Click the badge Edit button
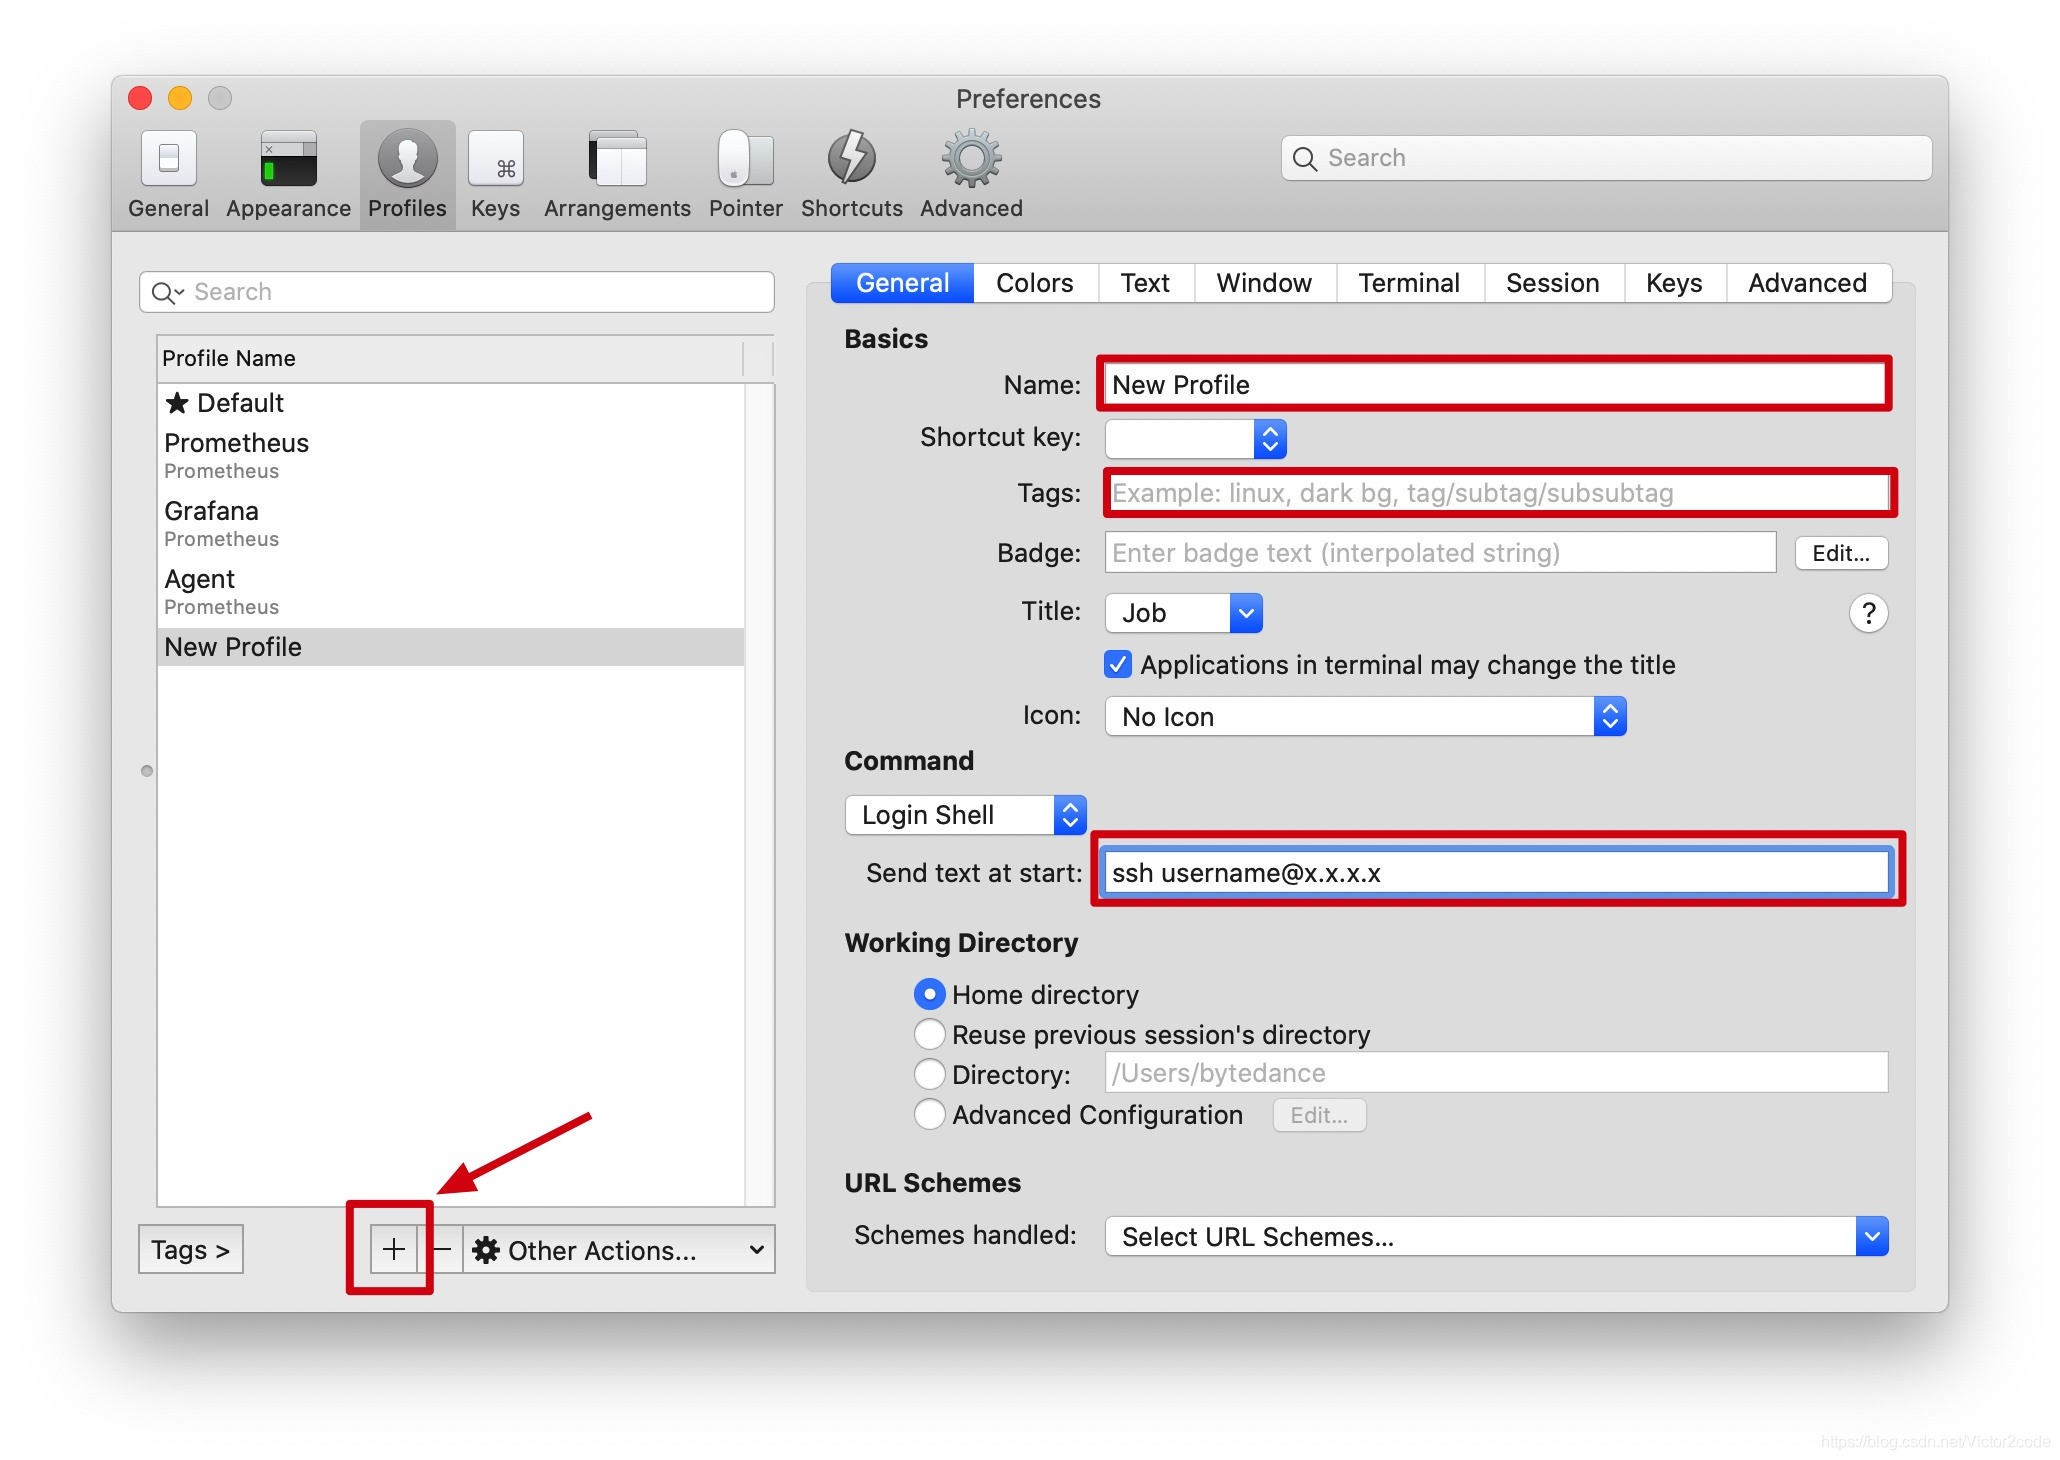Screen dimensions: 2060x1460 tap(1840, 553)
